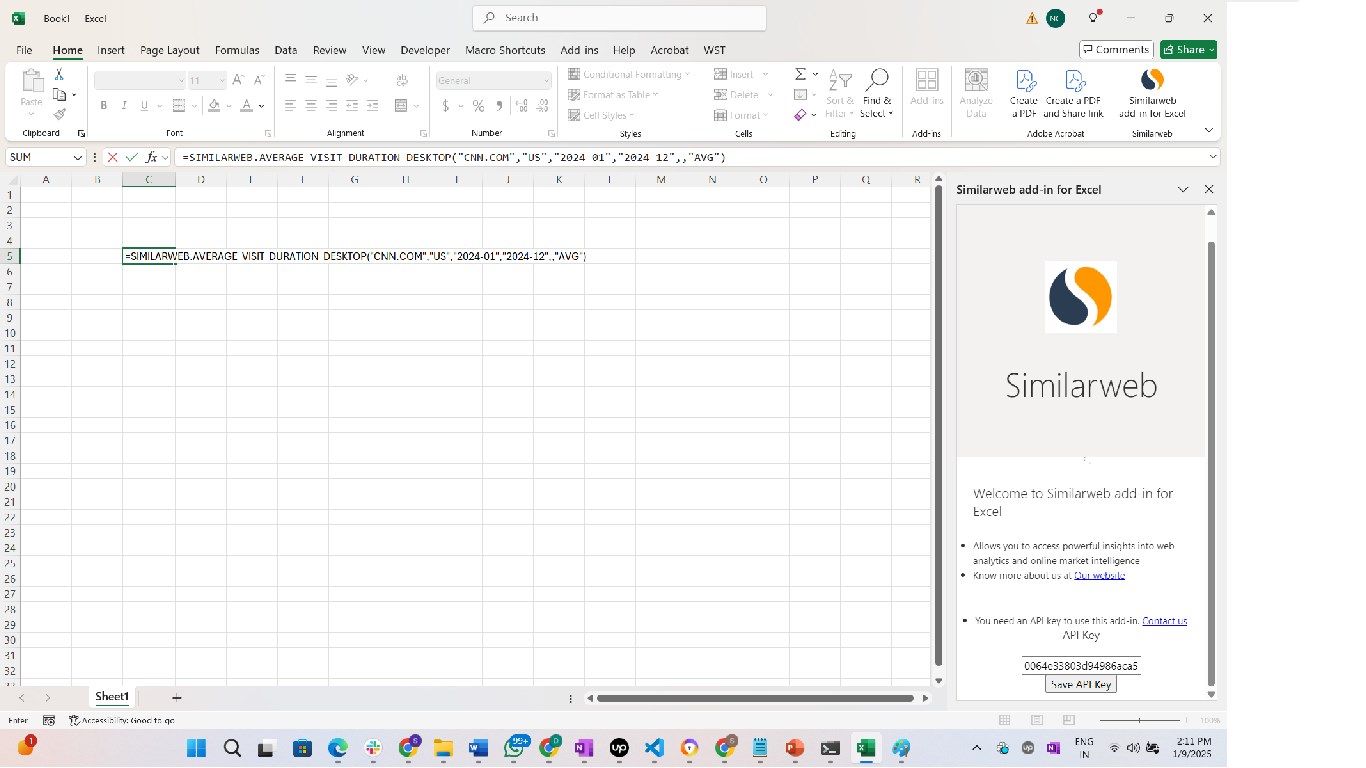The width and height of the screenshot is (1366, 768).
Task: Toggle Wrap Text
Action: pos(402,80)
